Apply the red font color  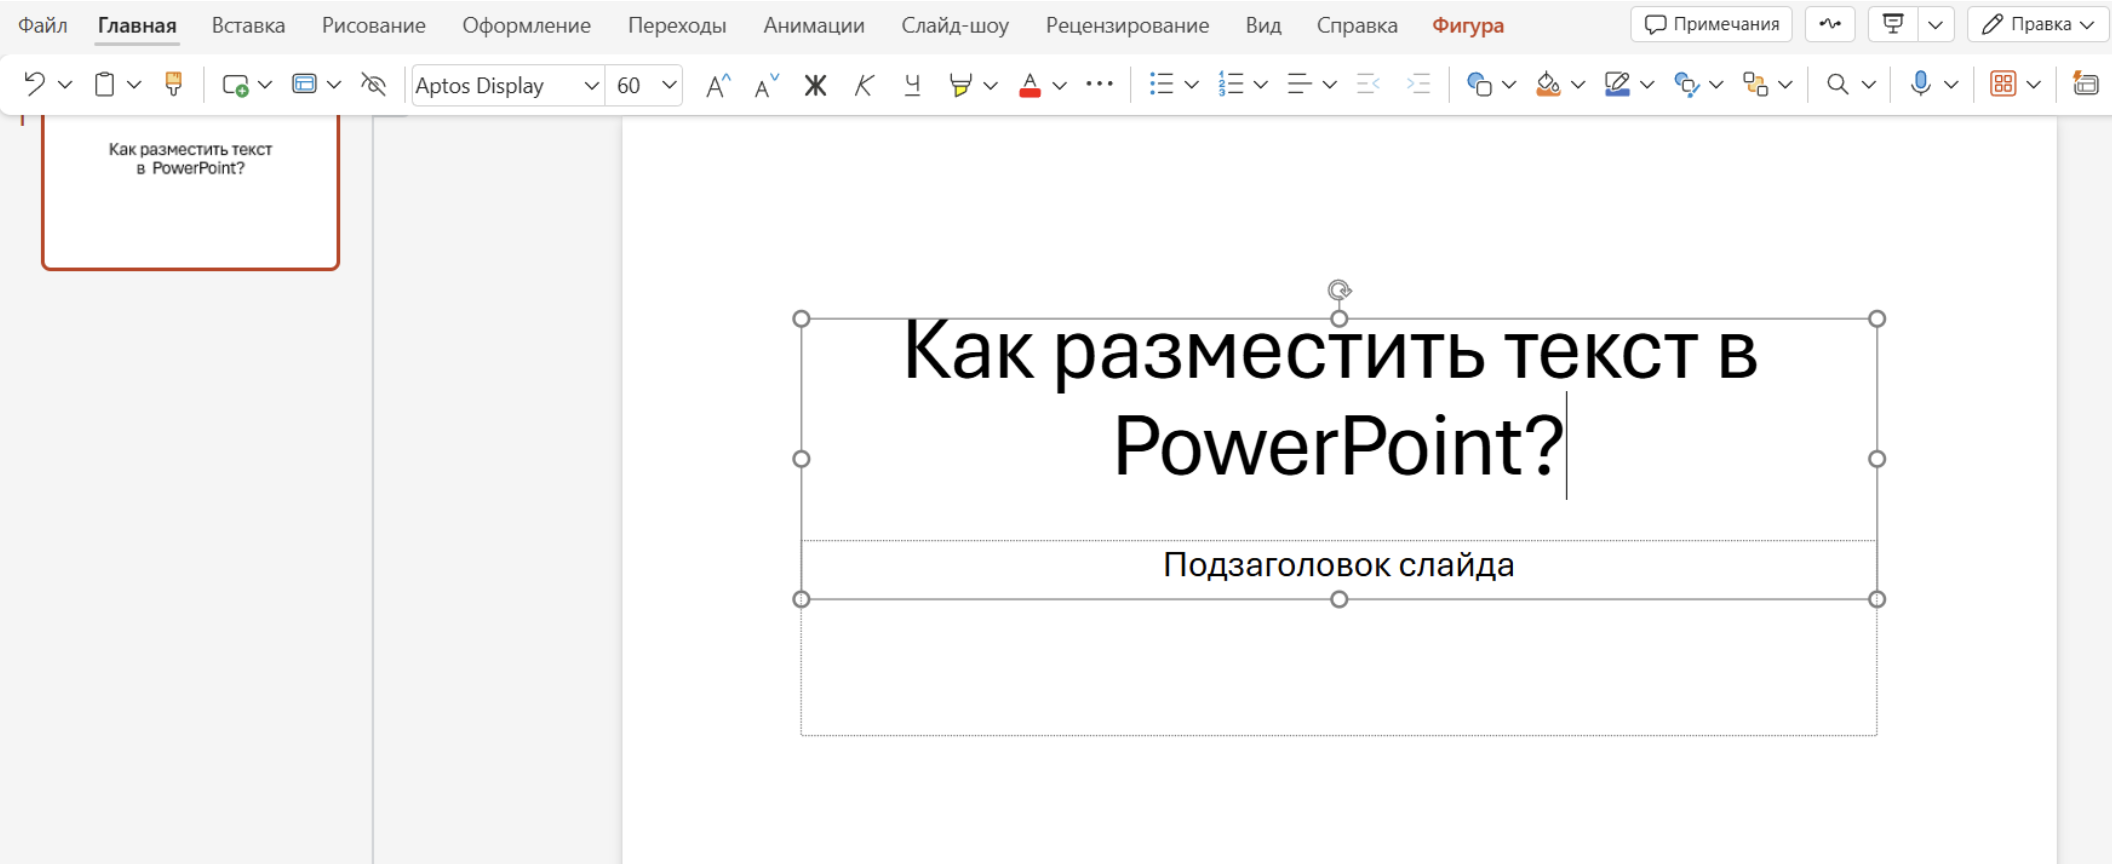click(1030, 85)
